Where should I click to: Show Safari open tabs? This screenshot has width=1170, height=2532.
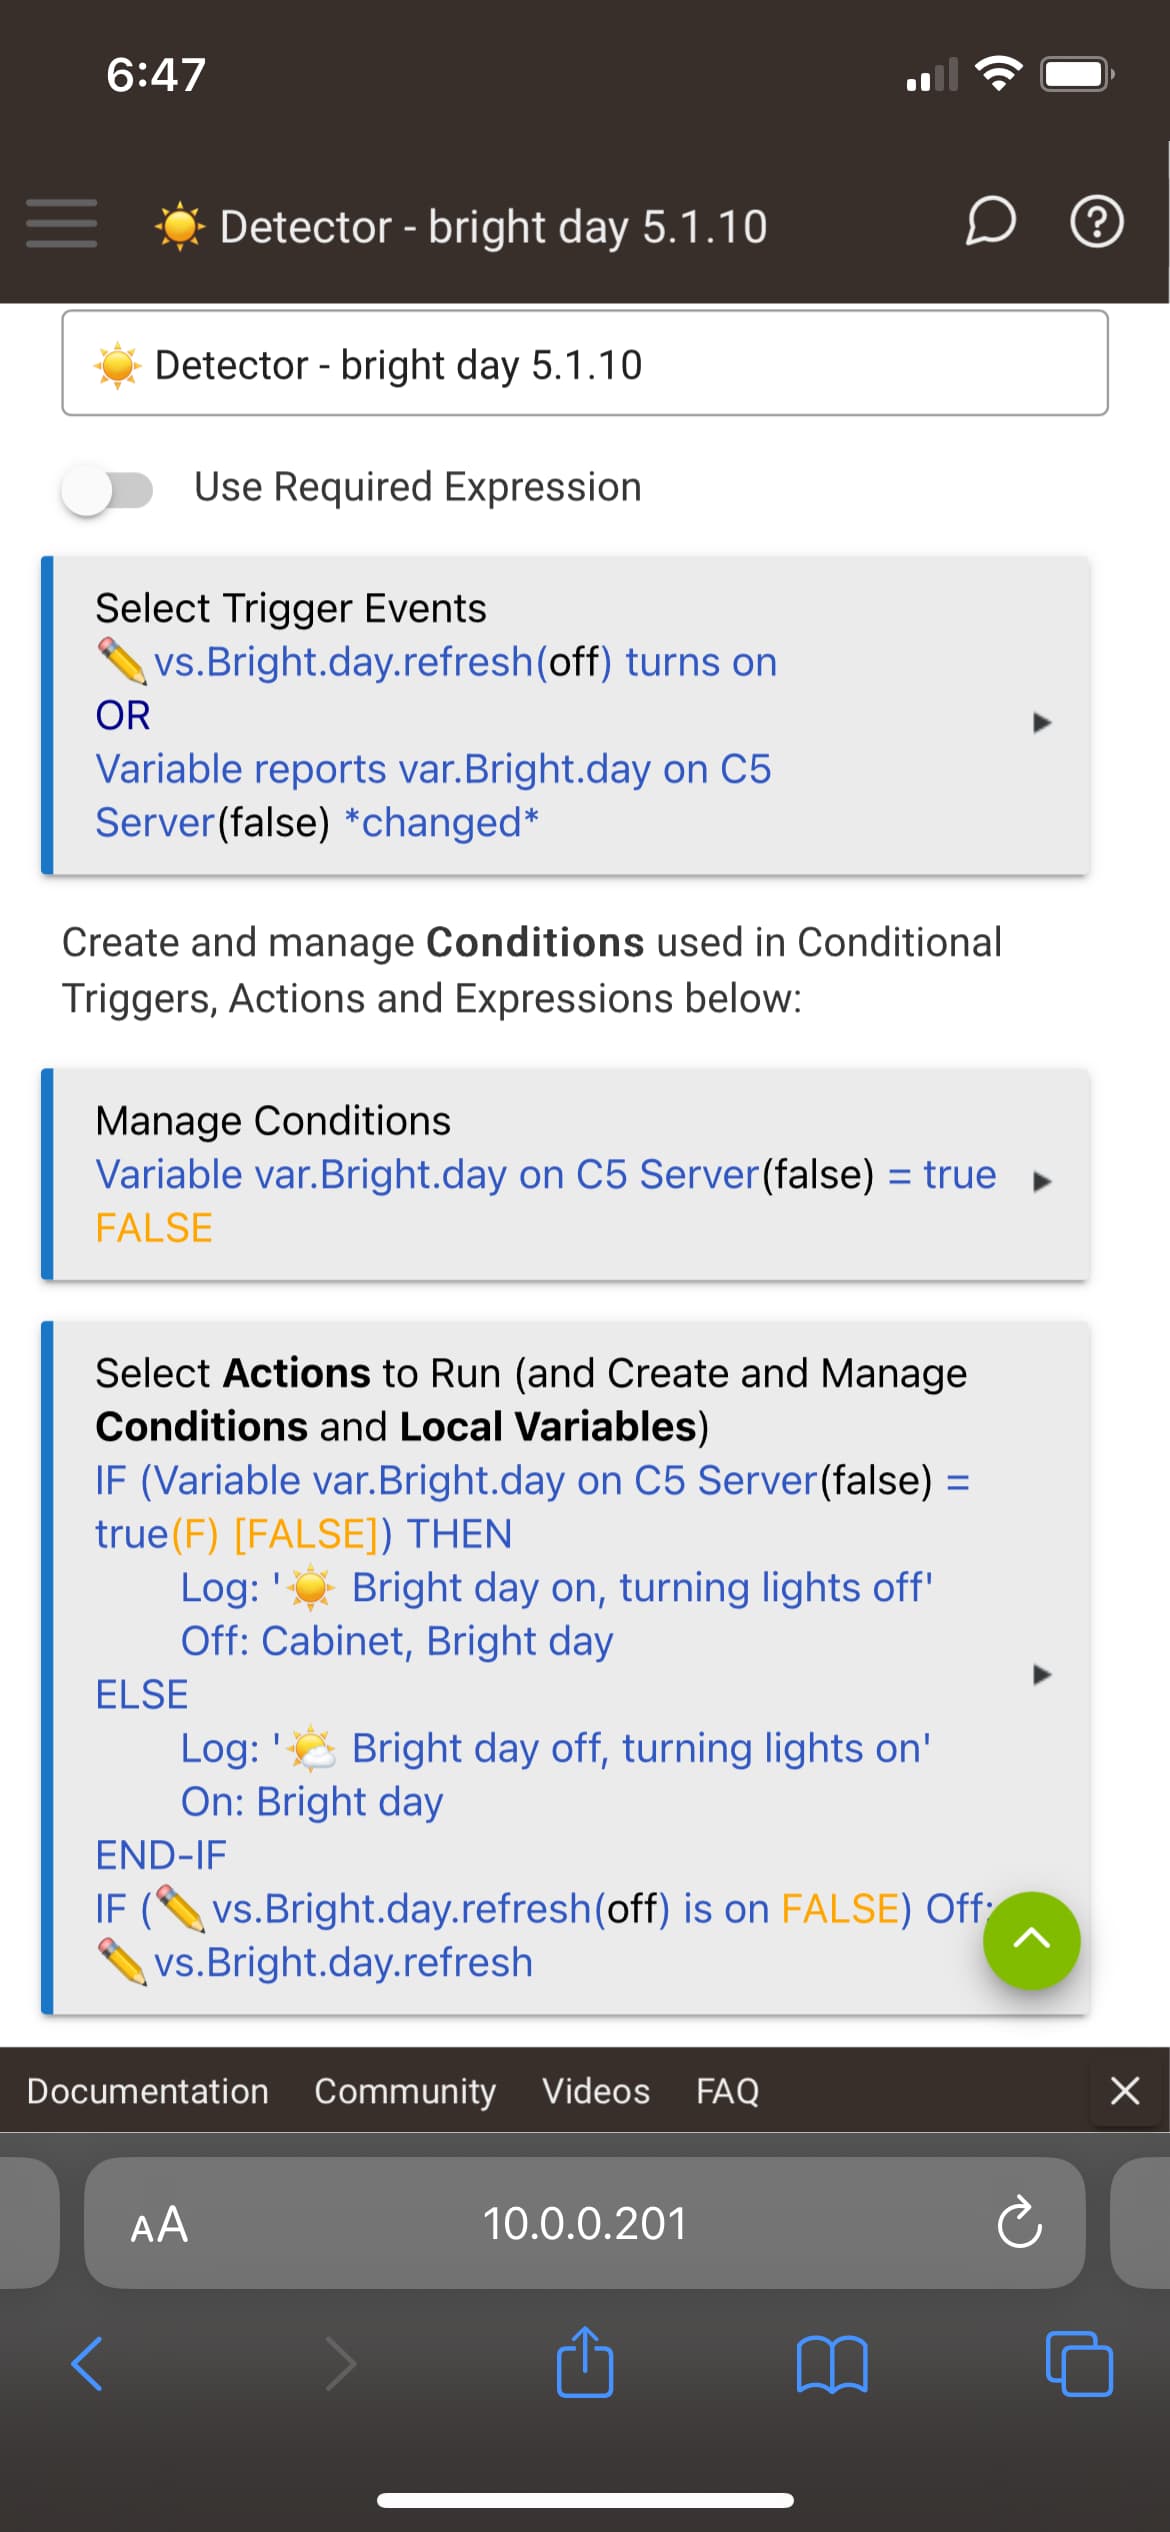click(x=1079, y=2364)
